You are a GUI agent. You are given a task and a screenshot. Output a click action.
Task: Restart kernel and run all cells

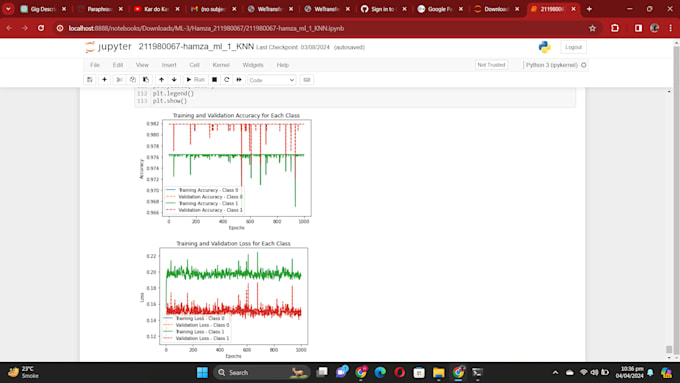239,80
